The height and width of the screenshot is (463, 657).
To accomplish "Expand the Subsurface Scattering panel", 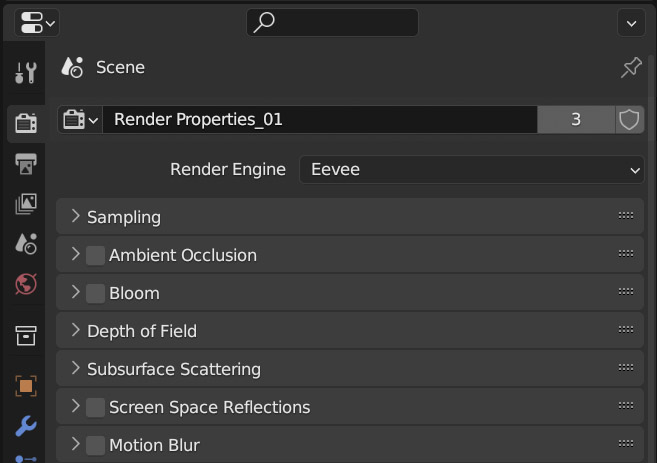I will coord(75,368).
